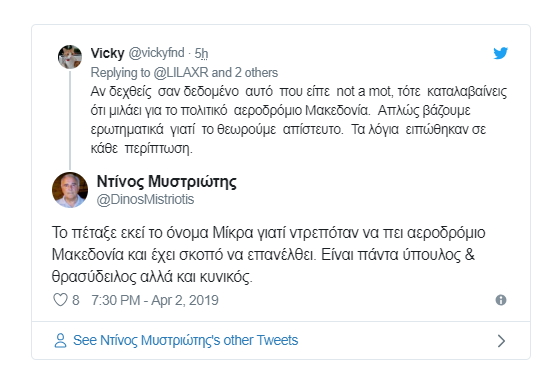This screenshot has width=557, height=383.
Task: Open Ντίνος Μυστριώτης profile photo
Action: (70, 190)
